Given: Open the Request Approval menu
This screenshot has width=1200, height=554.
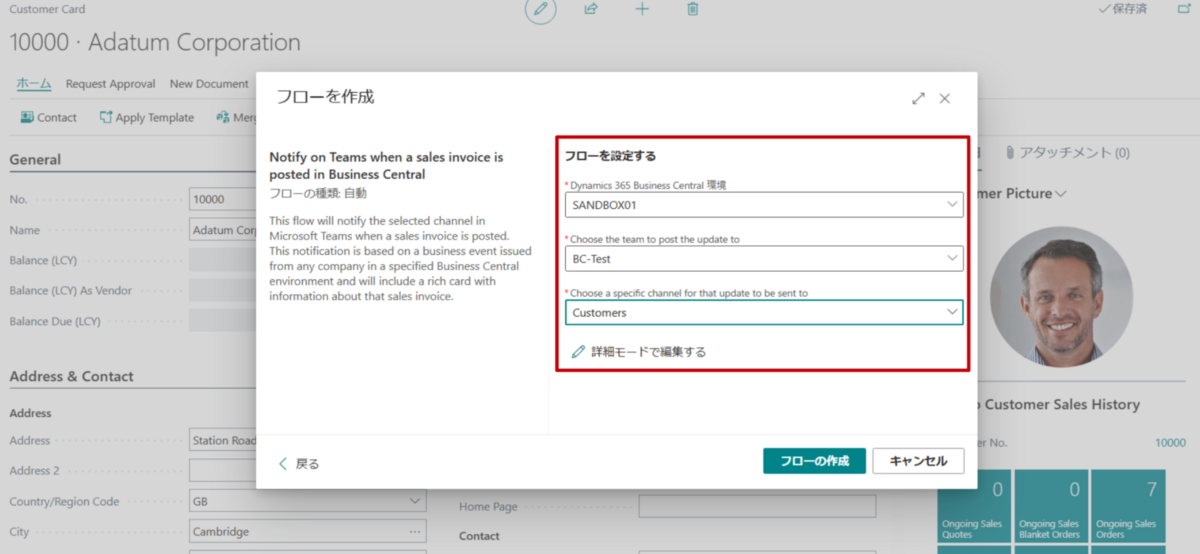Looking at the screenshot, I should (x=110, y=84).
